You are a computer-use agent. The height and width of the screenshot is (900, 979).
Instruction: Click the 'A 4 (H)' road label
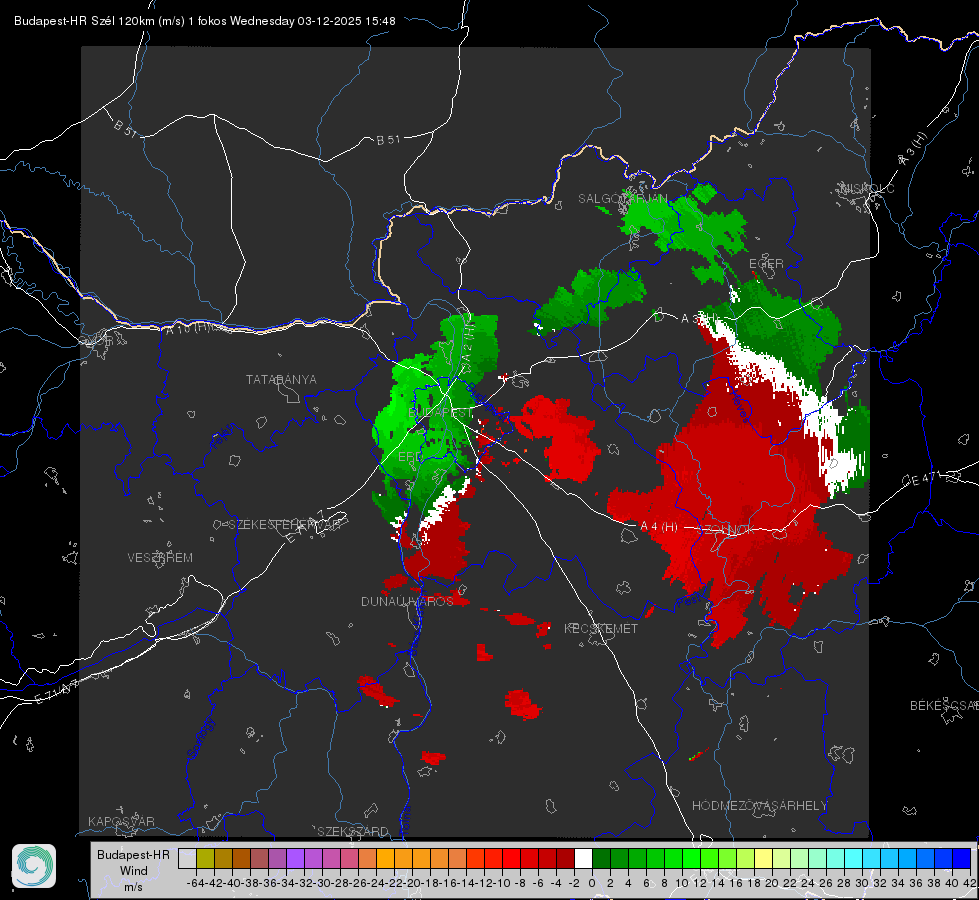[659, 527]
